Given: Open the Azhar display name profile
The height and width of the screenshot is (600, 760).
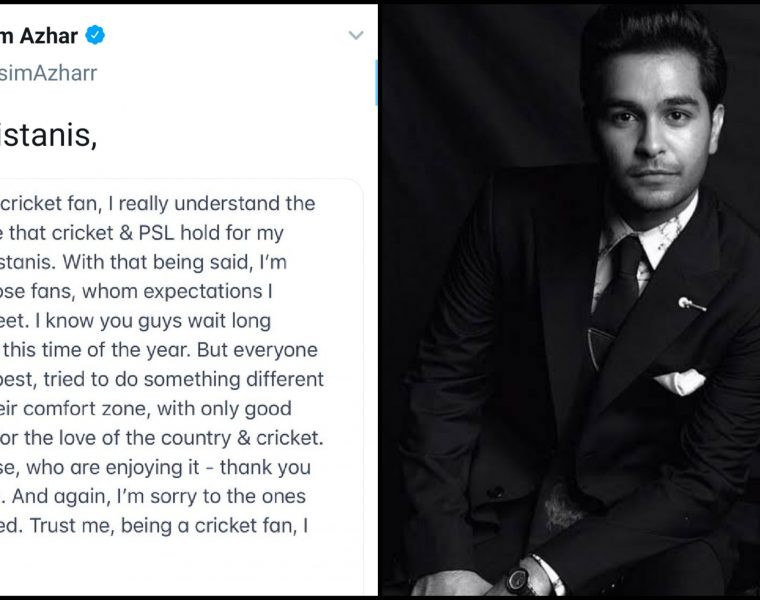Looking at the screenshot, I should pos(39,36).
